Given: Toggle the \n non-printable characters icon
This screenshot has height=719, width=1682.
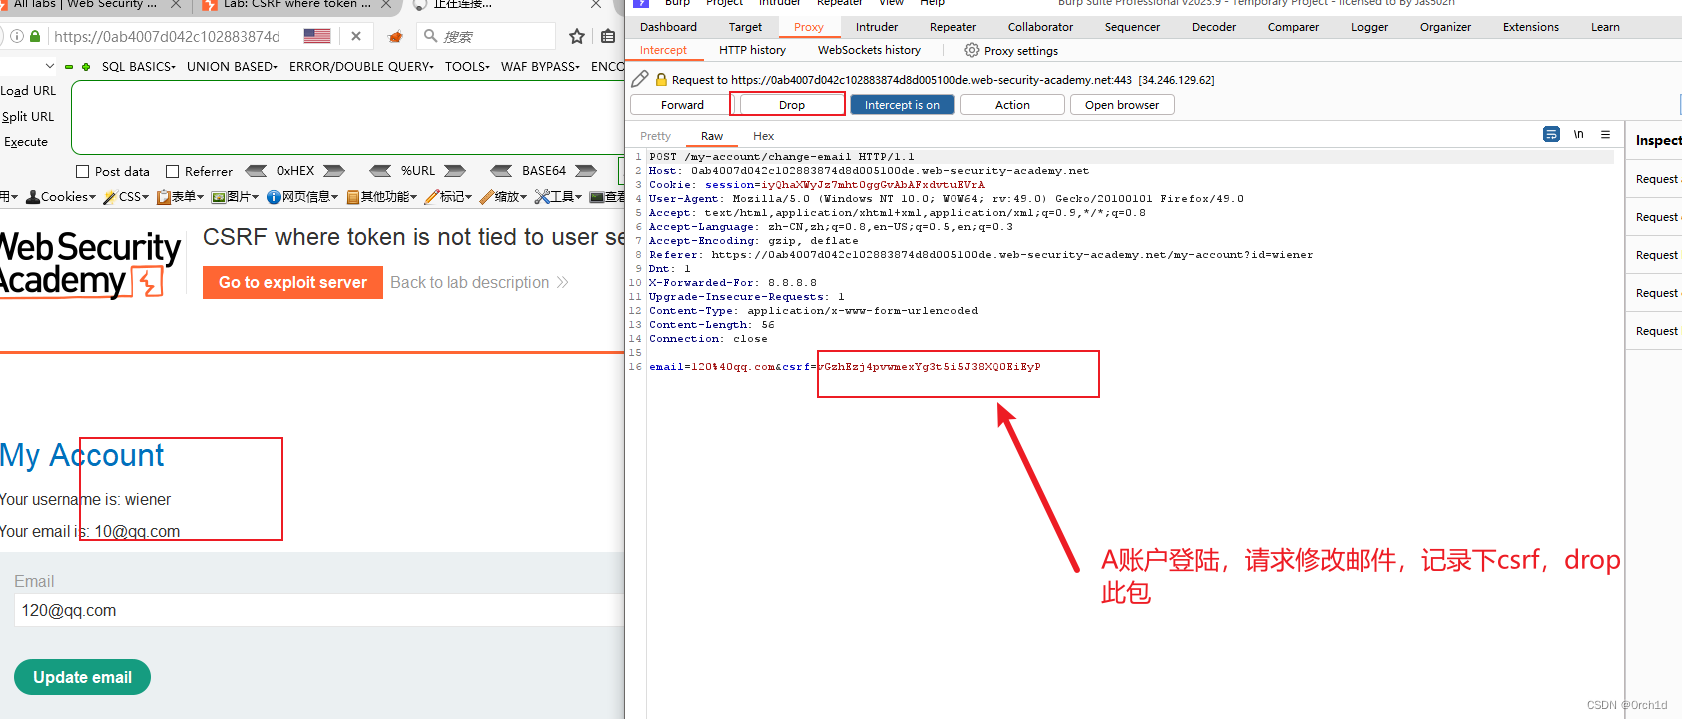Looking at the screenshot, I should coord(1578,134).
